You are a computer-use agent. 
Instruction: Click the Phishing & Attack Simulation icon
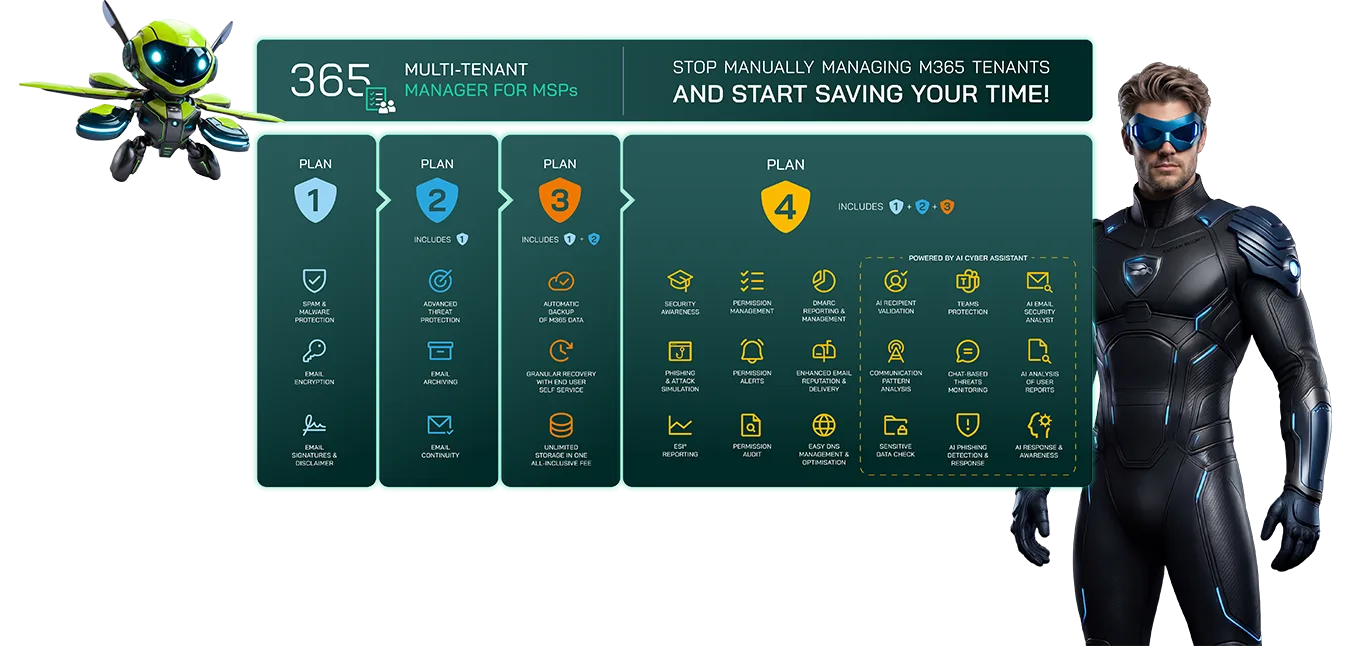tap(680, 351)
